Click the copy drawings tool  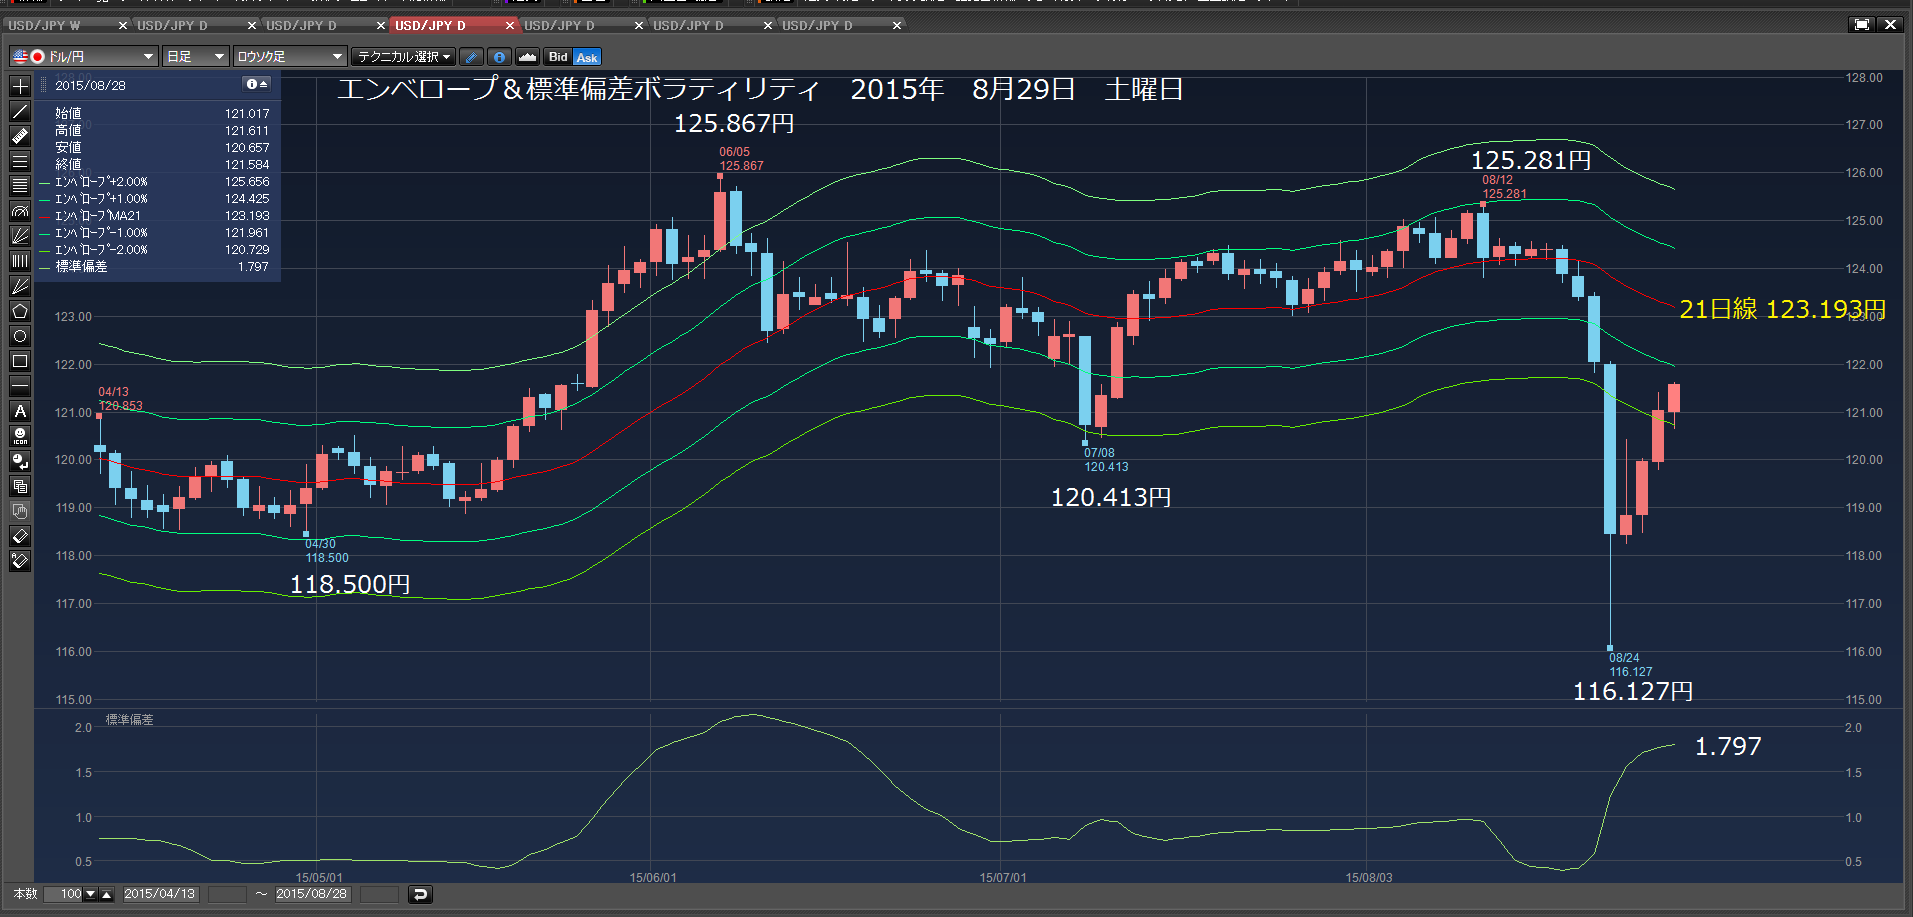click(x=19, y=486)
